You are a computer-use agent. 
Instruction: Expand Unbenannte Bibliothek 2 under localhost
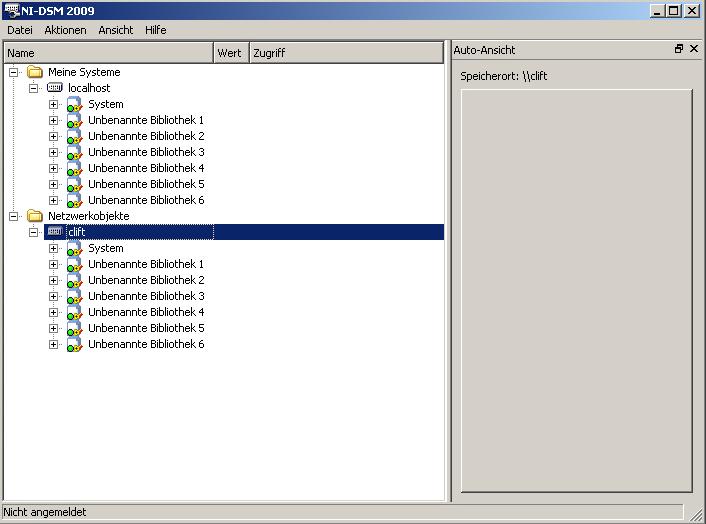[54, 136]
